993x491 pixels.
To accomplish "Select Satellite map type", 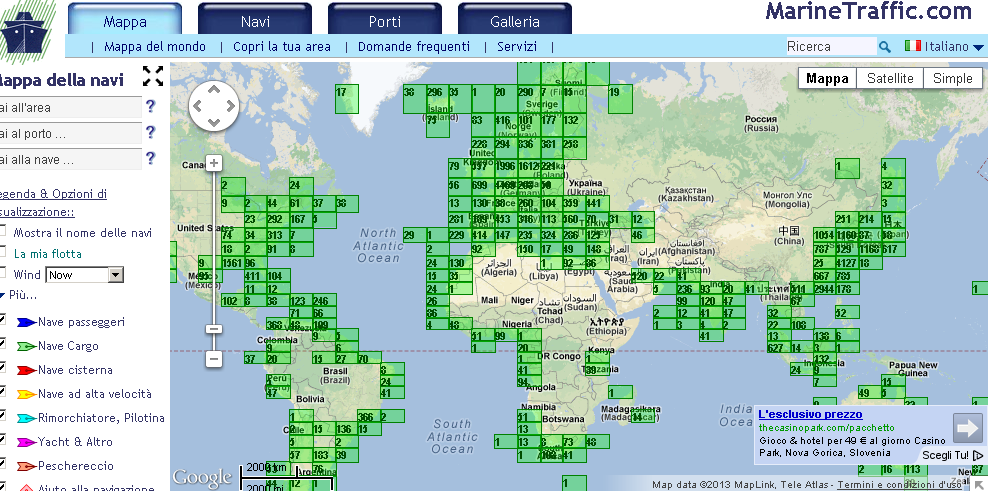I will click(890, 79).
